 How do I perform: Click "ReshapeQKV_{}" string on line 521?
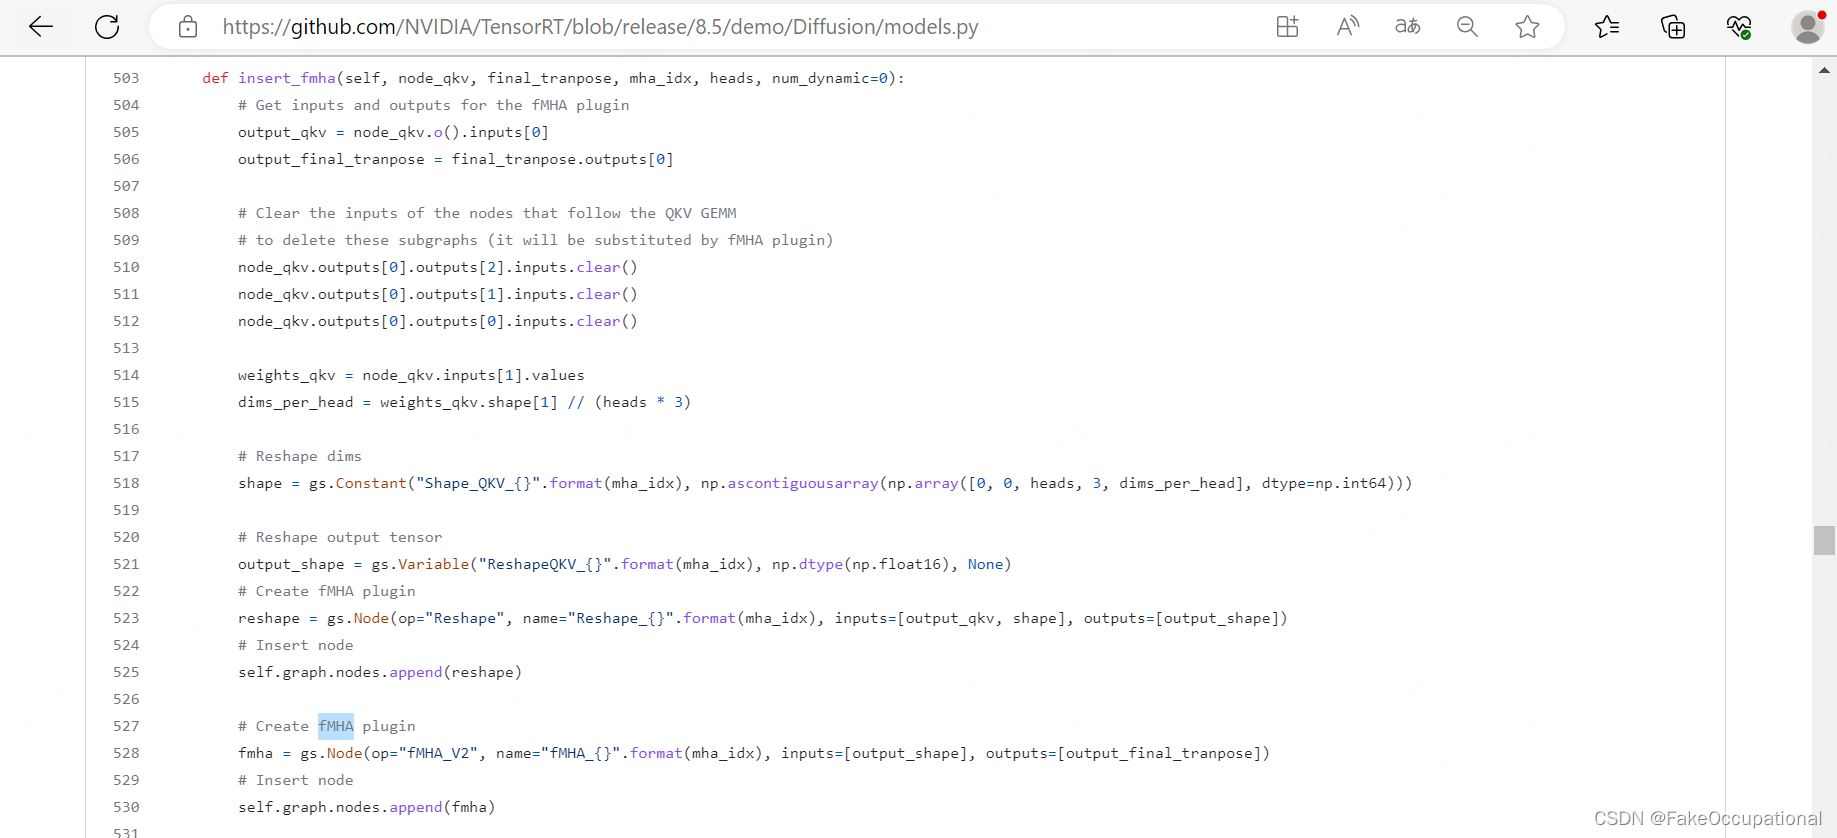(545, 564)
